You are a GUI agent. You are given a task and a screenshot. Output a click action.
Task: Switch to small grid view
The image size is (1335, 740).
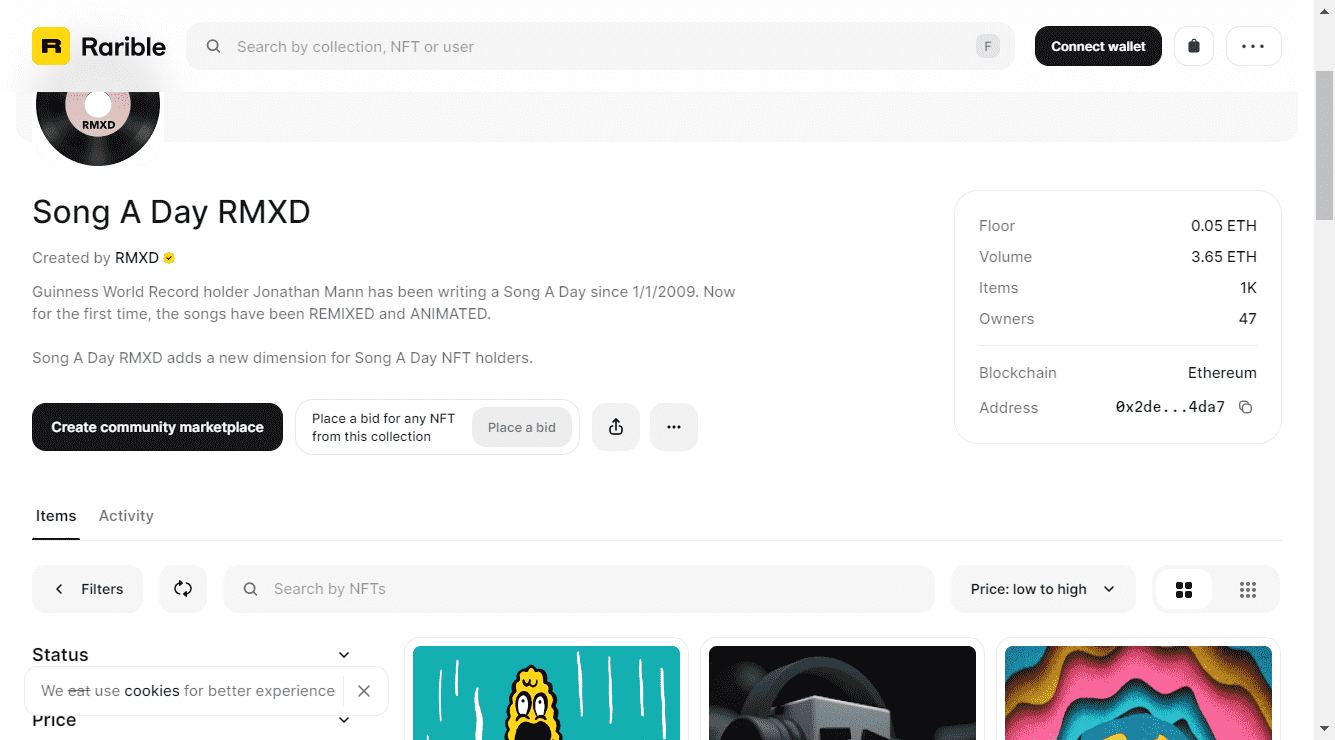pyautogui.click(x=1247, y=589)
